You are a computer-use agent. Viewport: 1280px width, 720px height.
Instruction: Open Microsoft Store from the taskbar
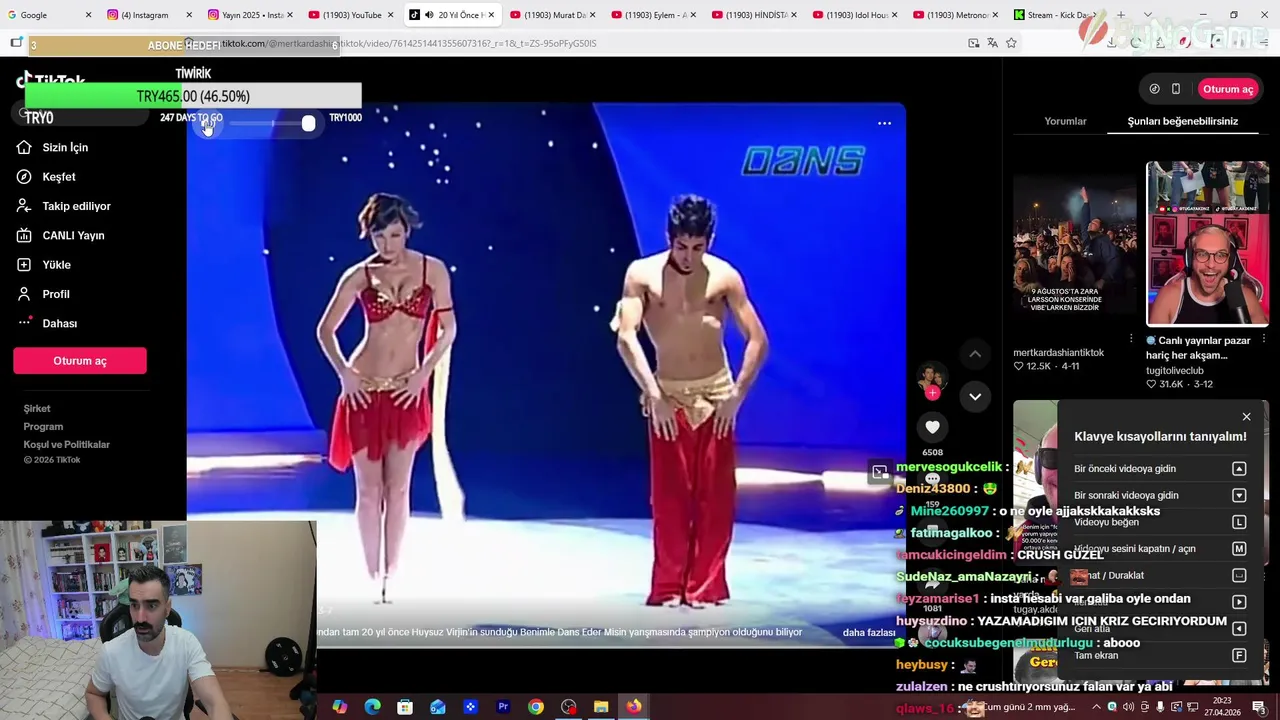405,707
